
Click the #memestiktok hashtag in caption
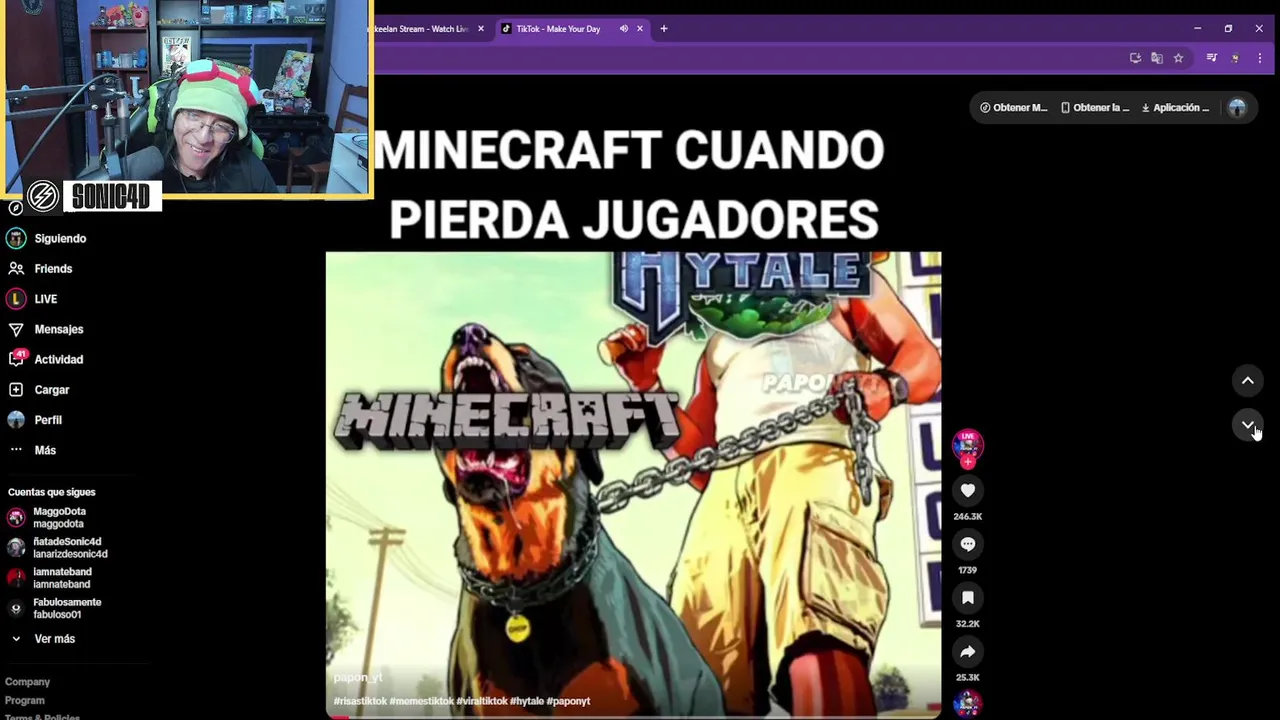pos(421,702)
